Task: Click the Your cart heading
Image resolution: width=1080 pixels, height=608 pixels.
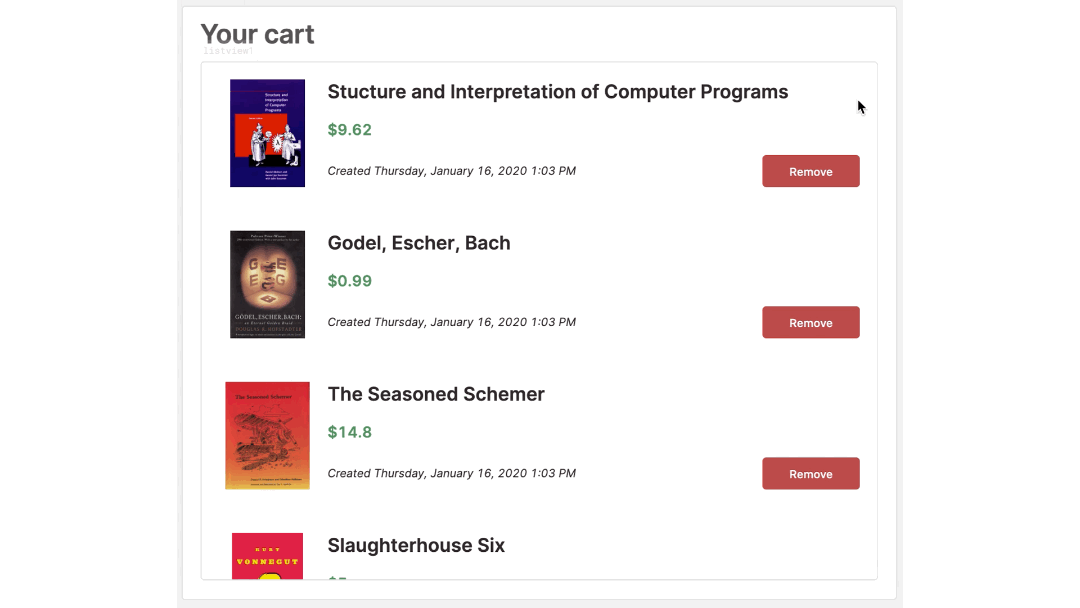Action: click(x=258, y=34)
